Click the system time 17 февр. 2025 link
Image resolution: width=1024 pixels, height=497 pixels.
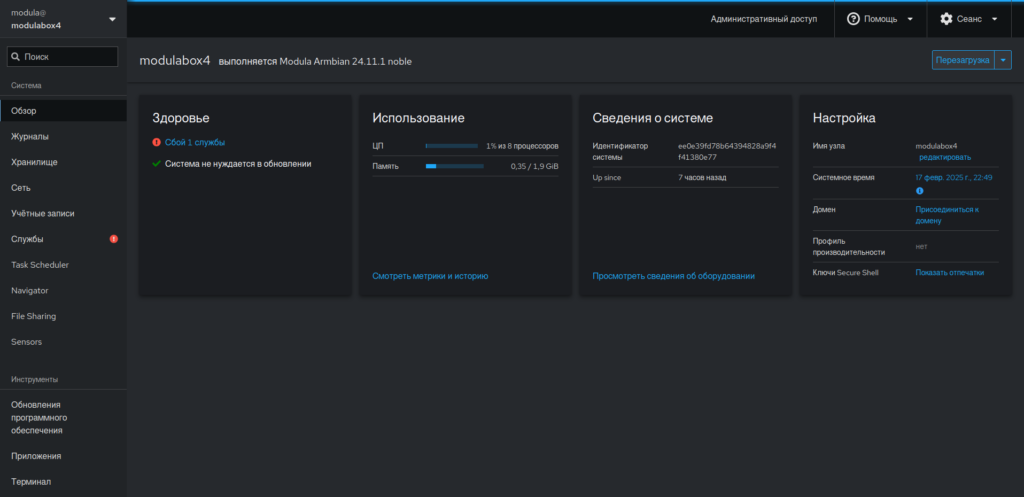pos(954,178)
